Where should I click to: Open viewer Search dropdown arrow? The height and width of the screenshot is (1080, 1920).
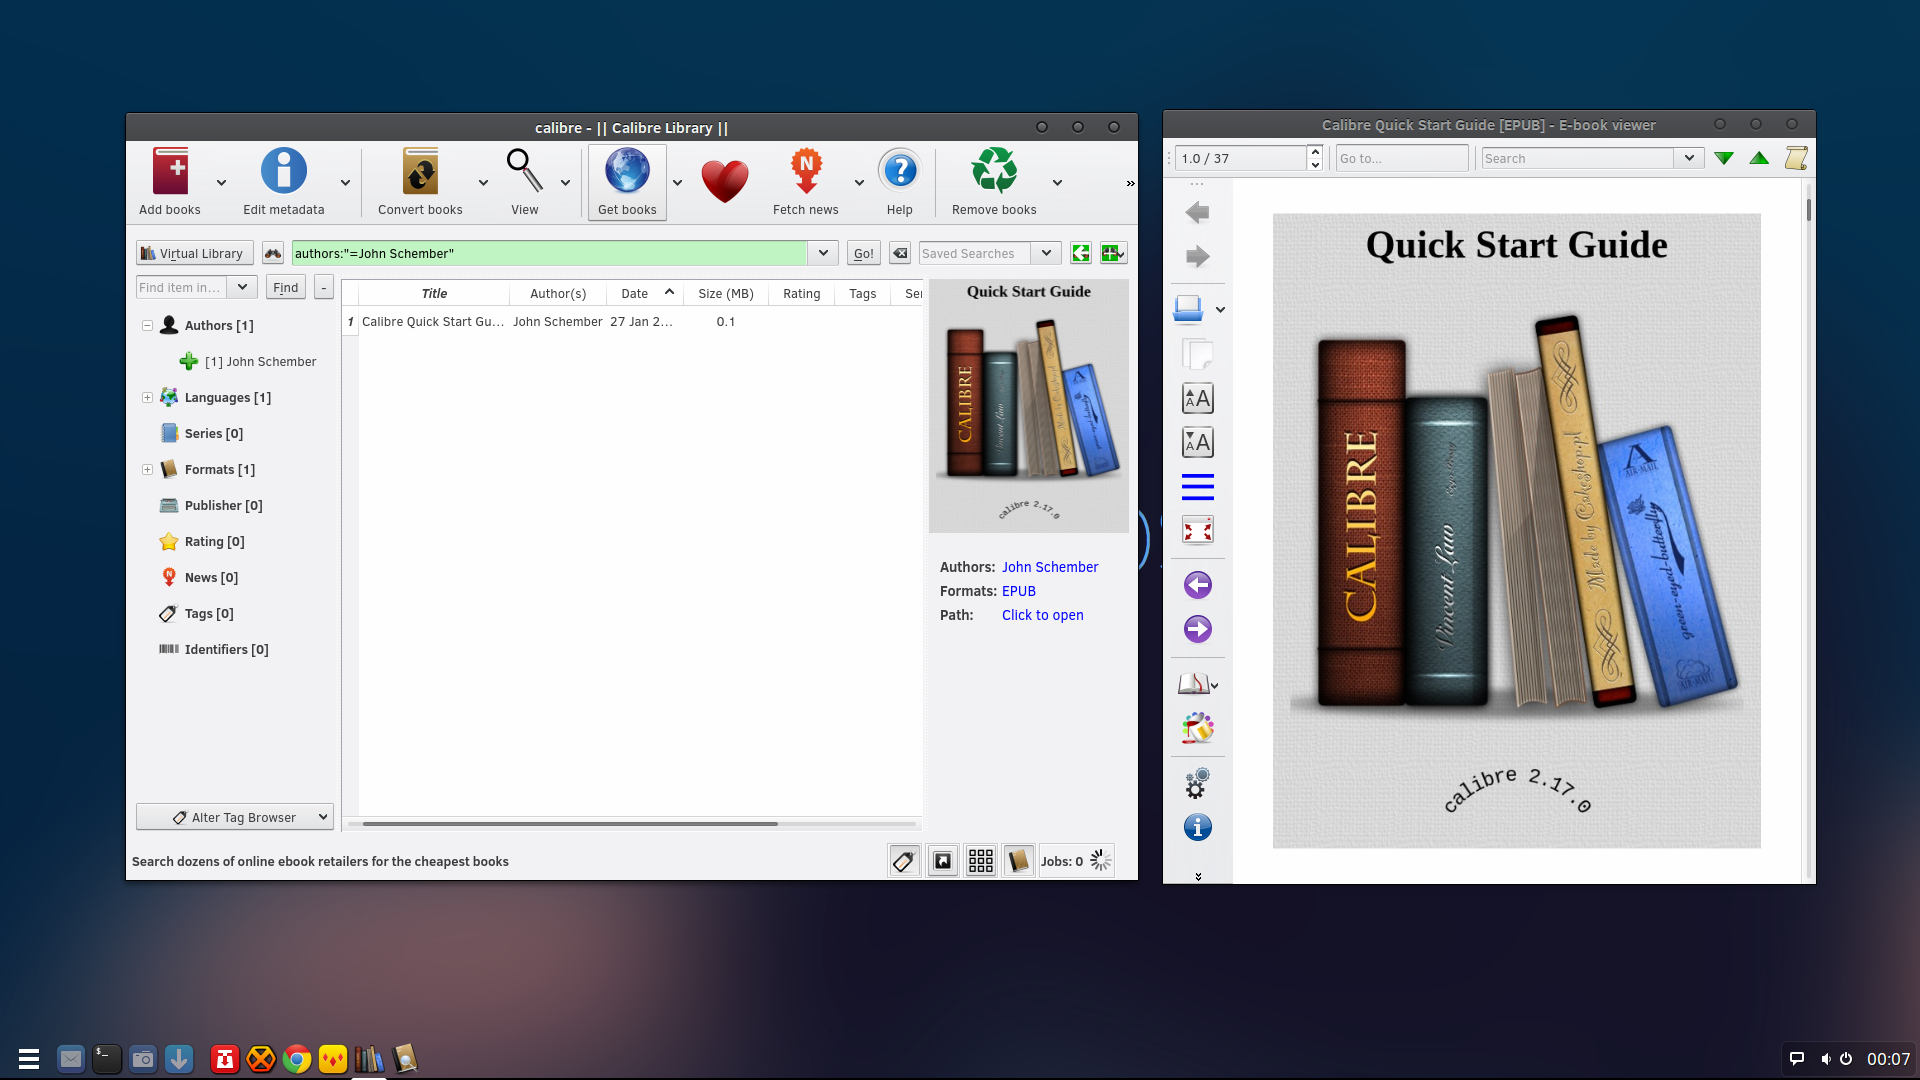pyautogui.click(x=1689, y=158)
